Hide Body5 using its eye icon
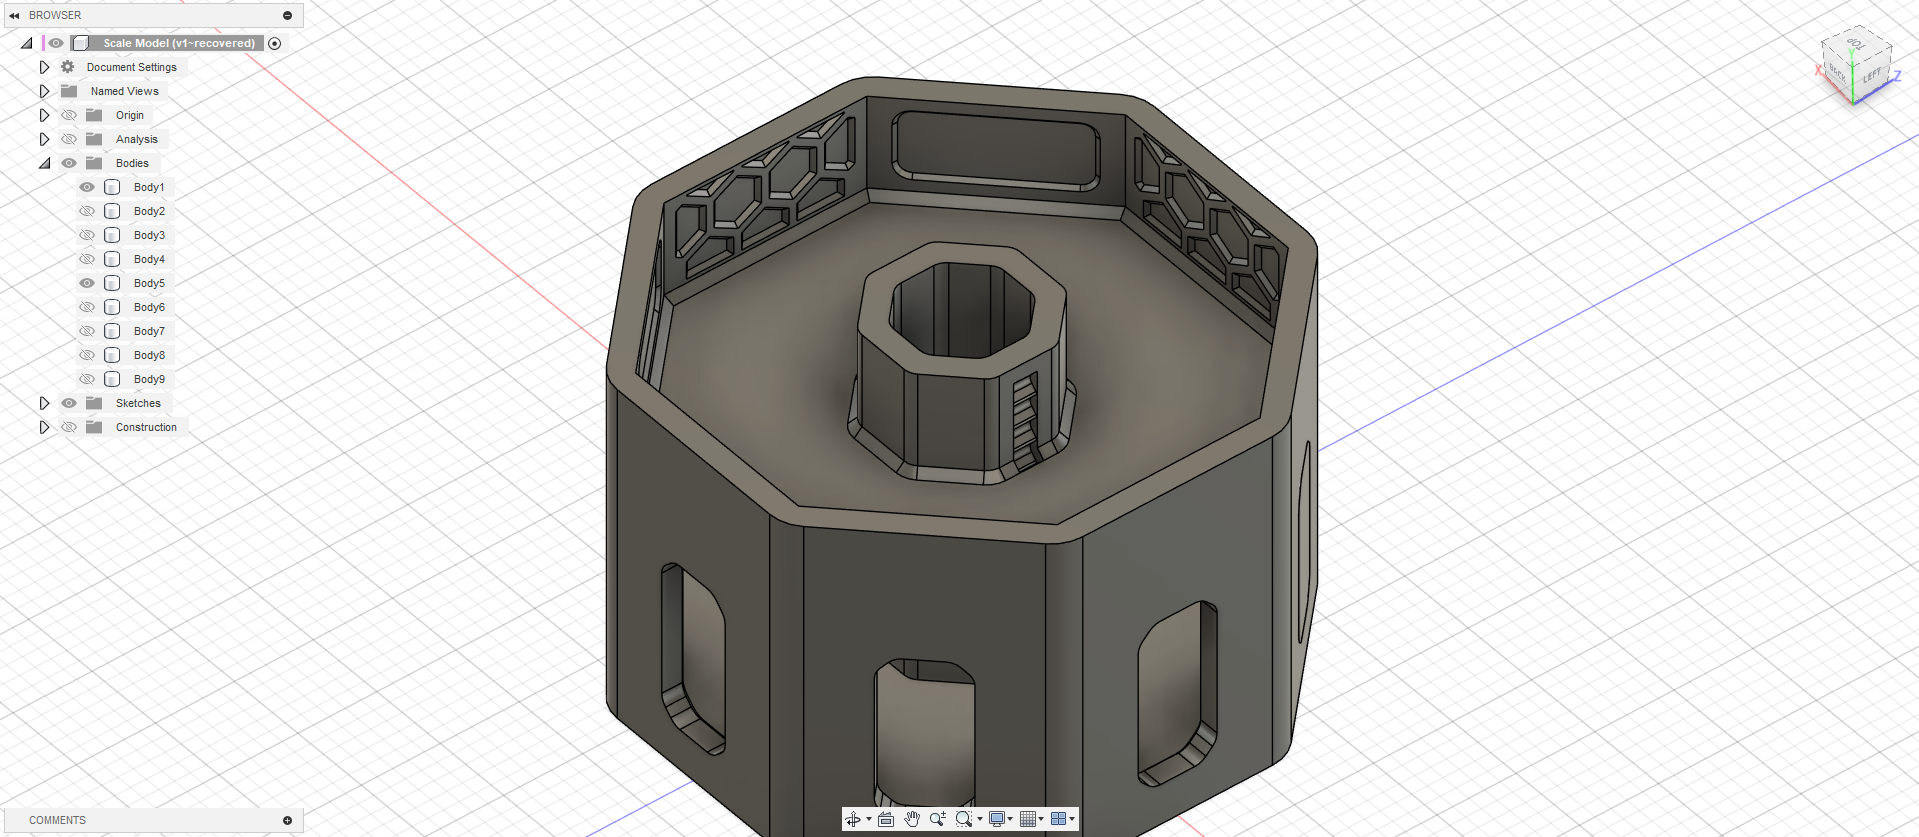The image size is (1919, 837). tap(87, 283)
